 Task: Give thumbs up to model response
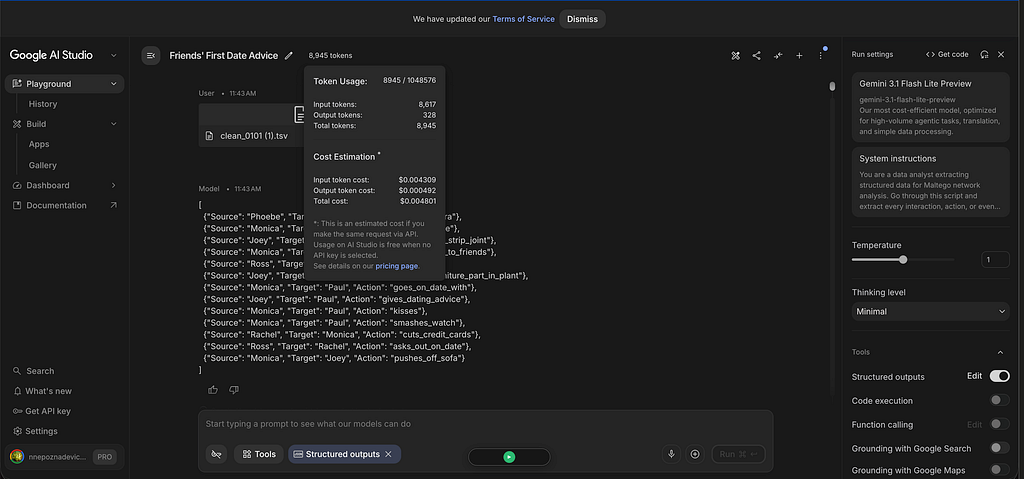(213, 389)
